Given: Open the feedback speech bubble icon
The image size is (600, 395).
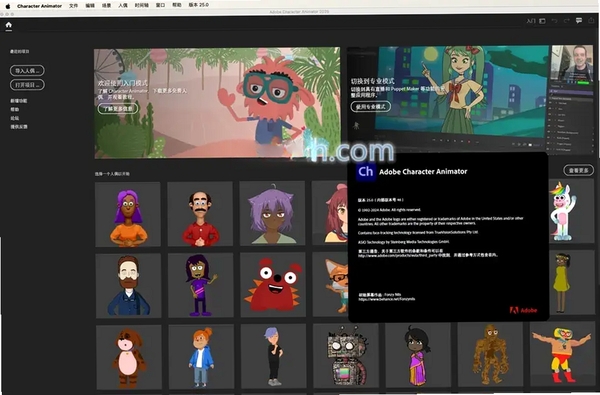Looking at the screenshot, I should coord(579,21).
